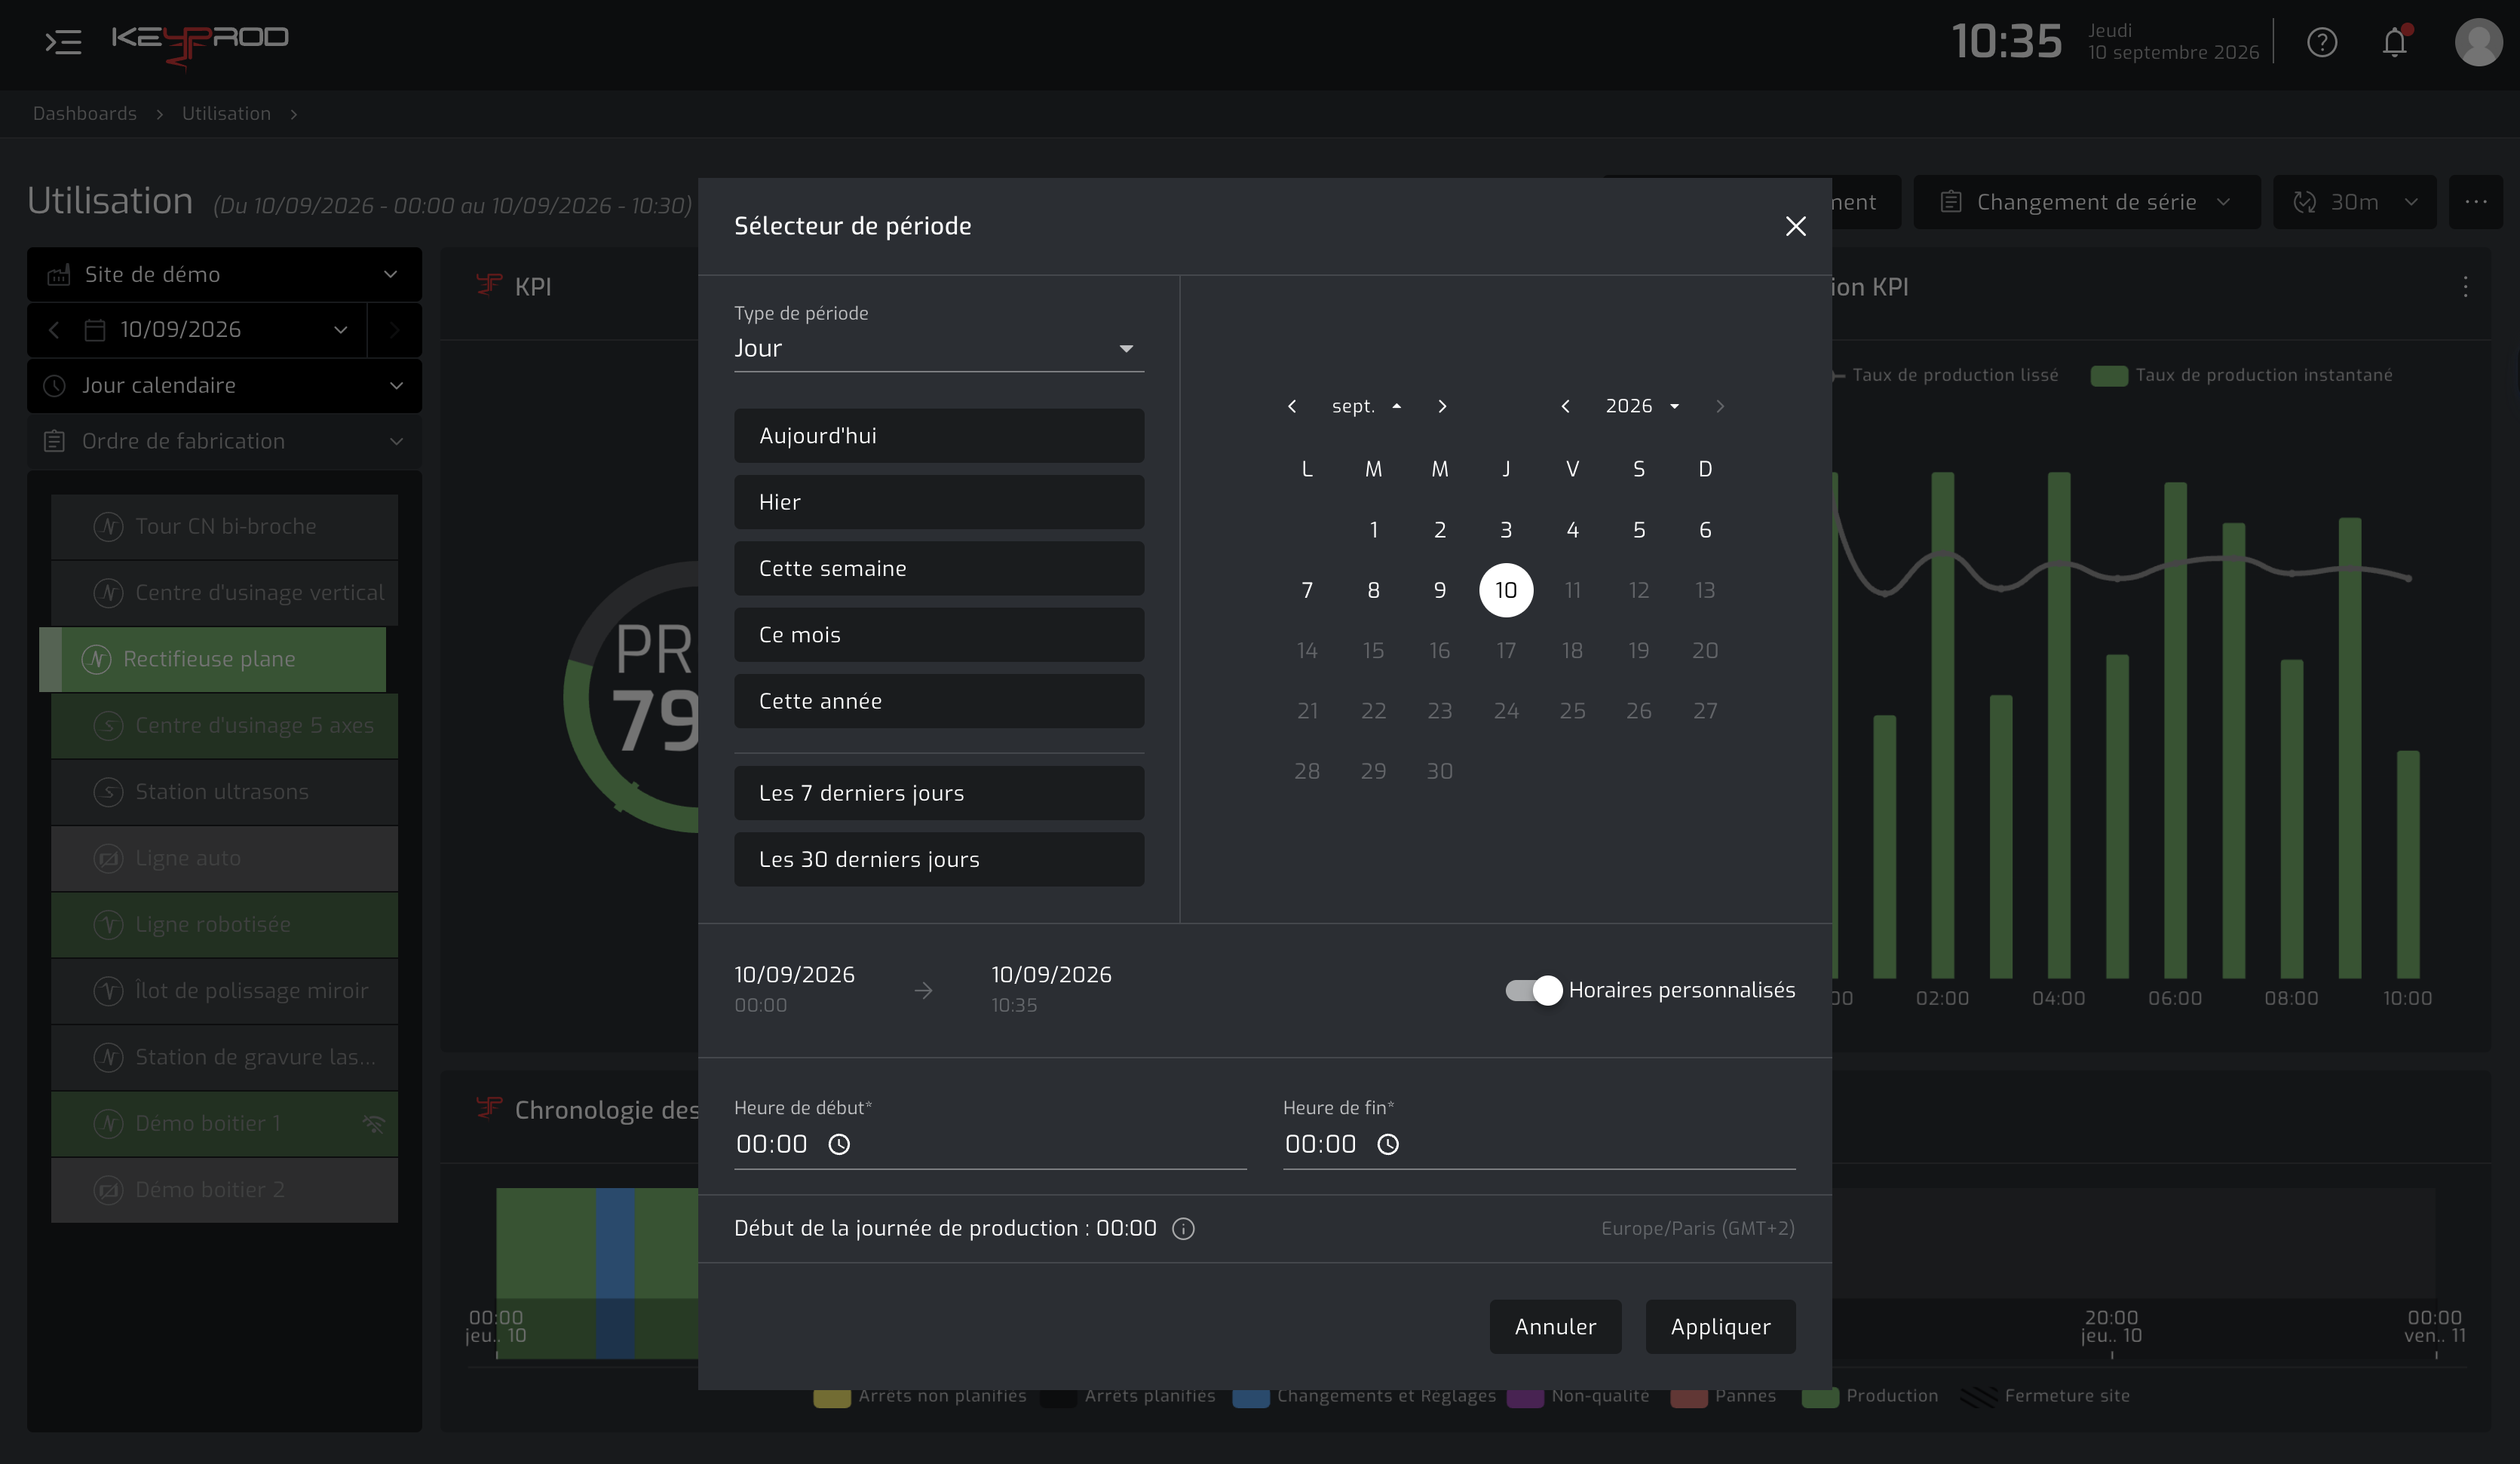Click the info icon beside production day start
The width and height of the screenshot is (2520, 1464).
(x=1183, y=1229)
